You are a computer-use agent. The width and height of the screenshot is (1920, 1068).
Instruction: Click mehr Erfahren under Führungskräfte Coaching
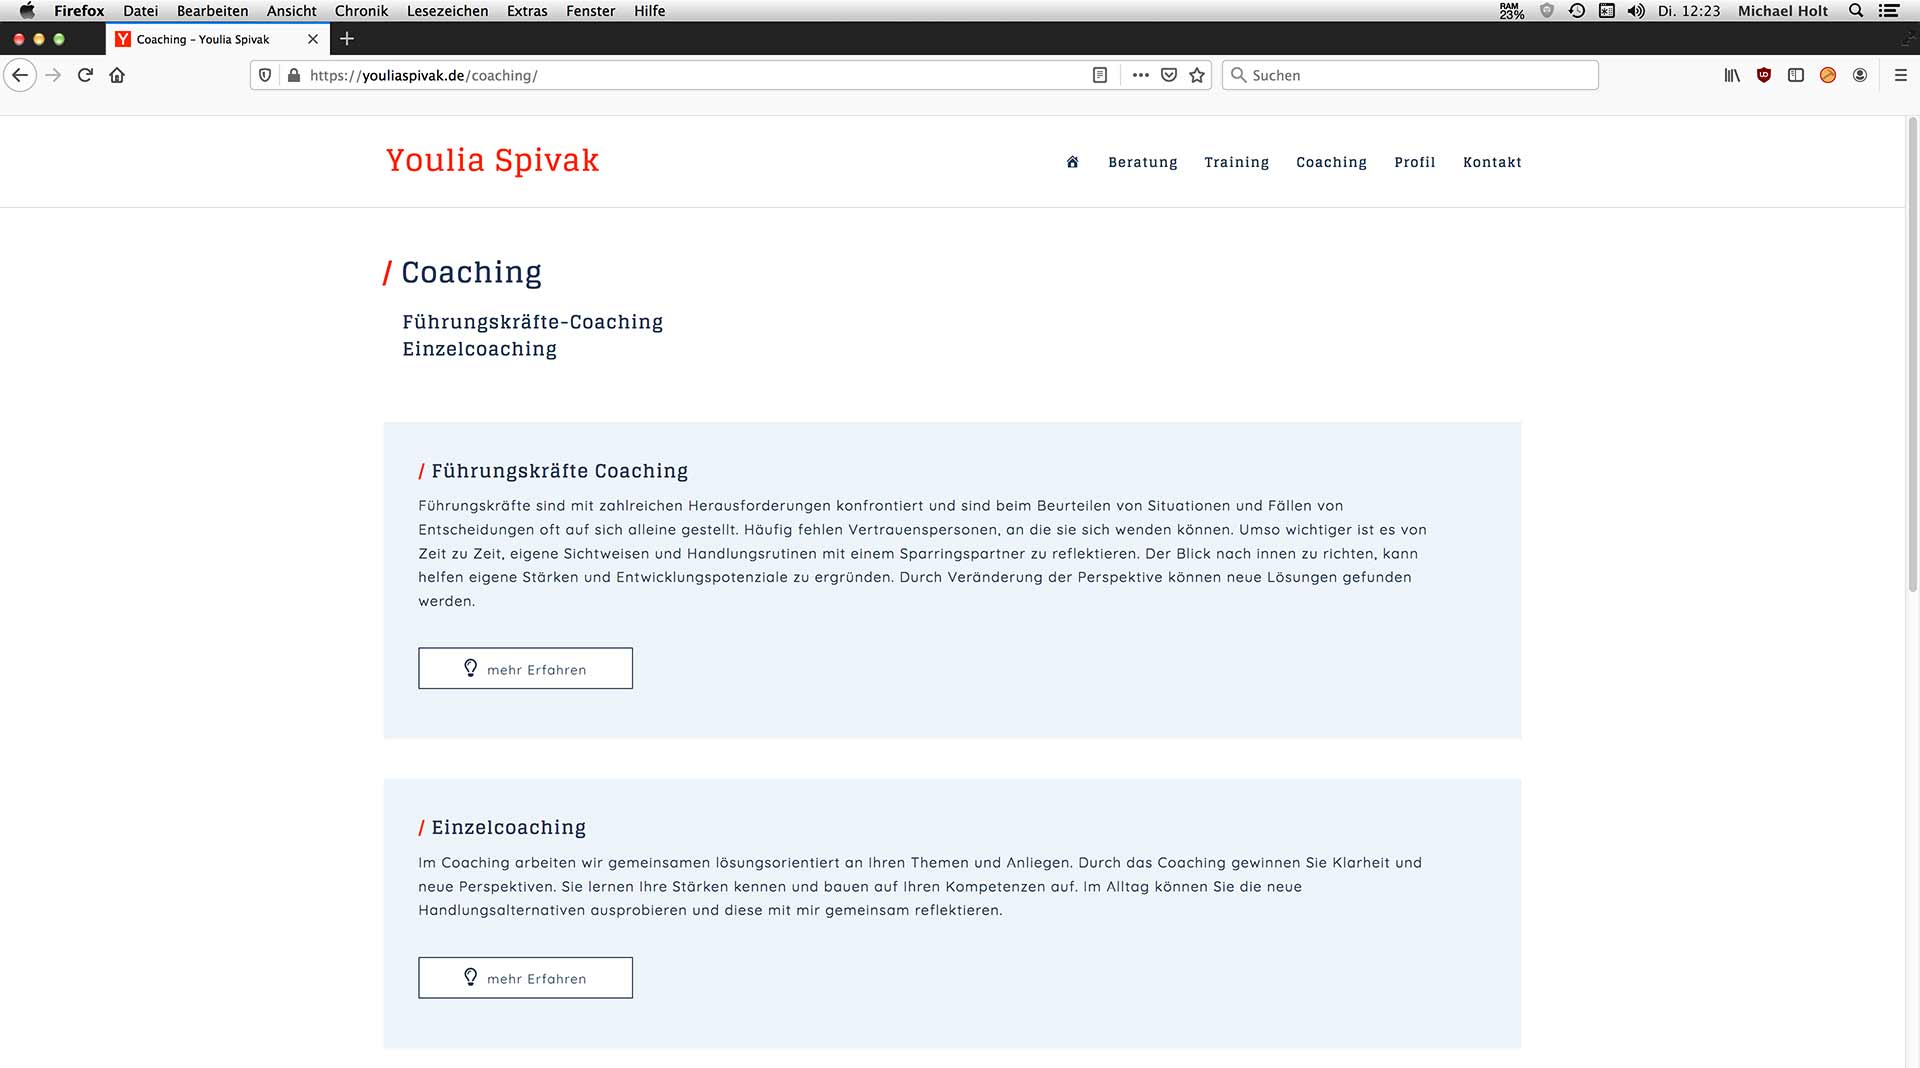click(525, 668)
